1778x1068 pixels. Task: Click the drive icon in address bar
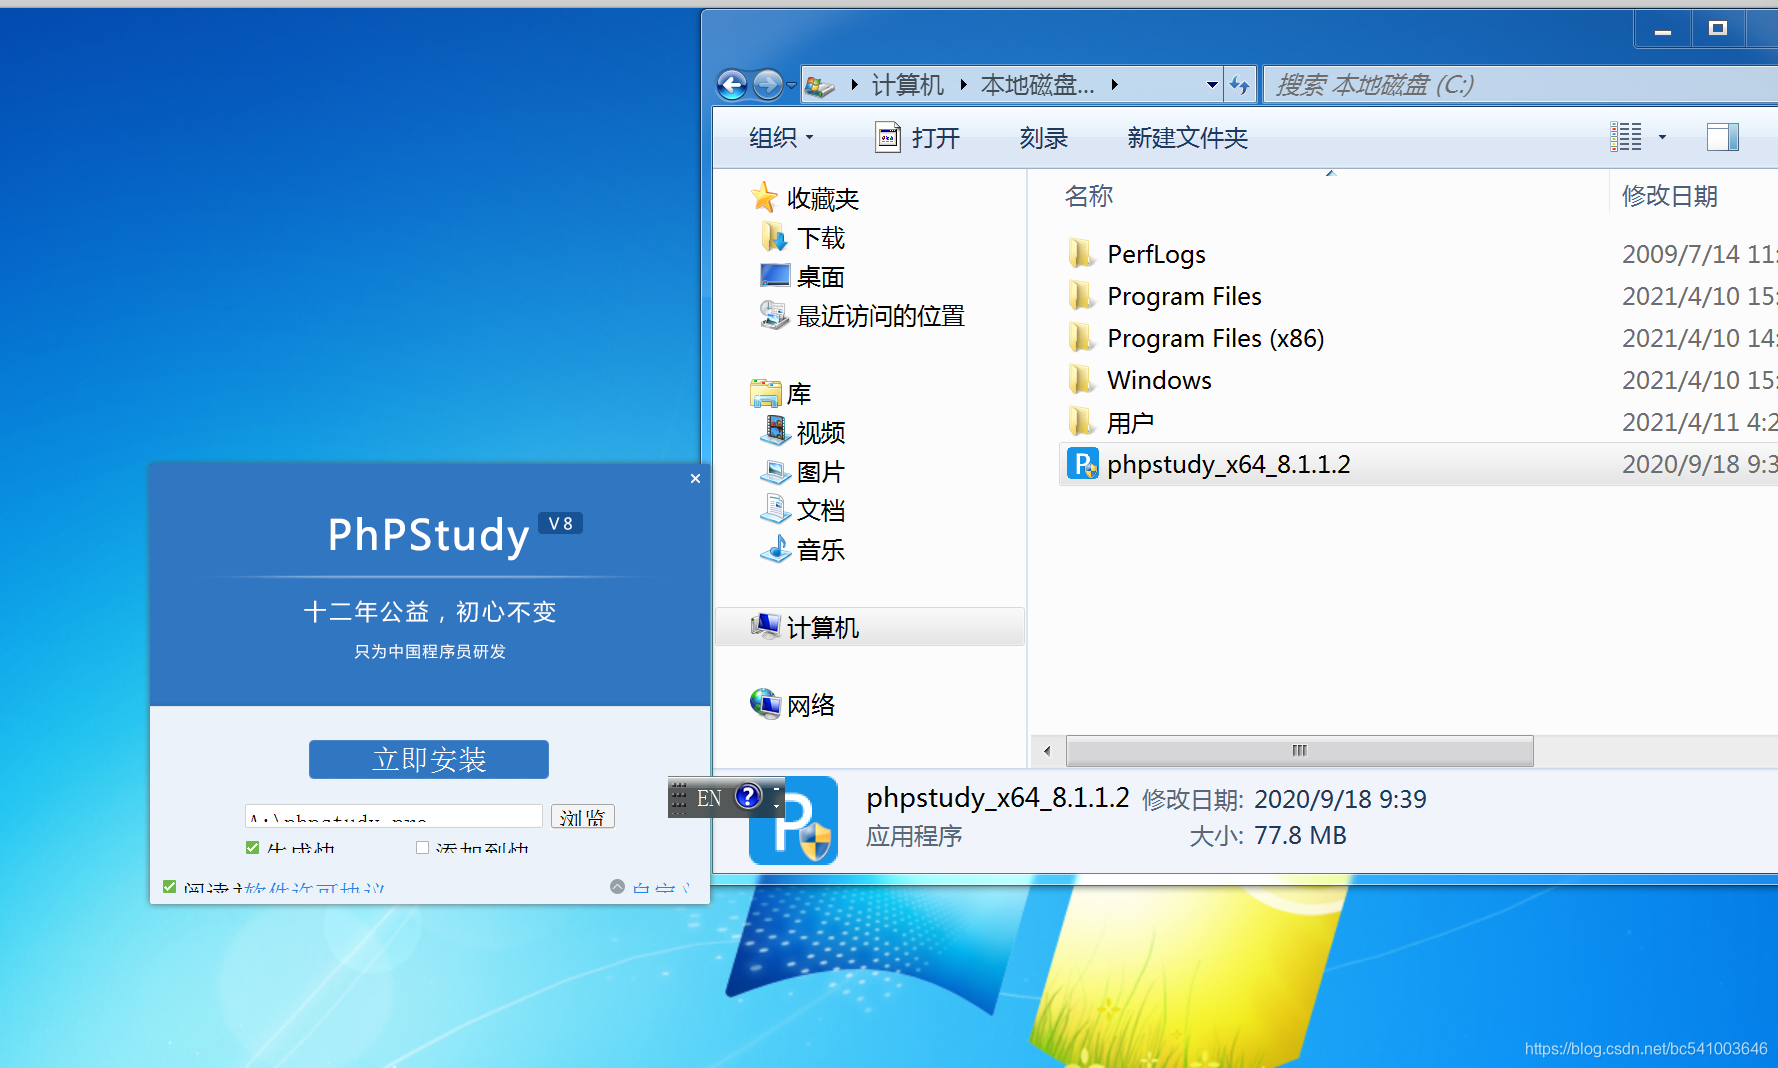[x=820, y=86]
